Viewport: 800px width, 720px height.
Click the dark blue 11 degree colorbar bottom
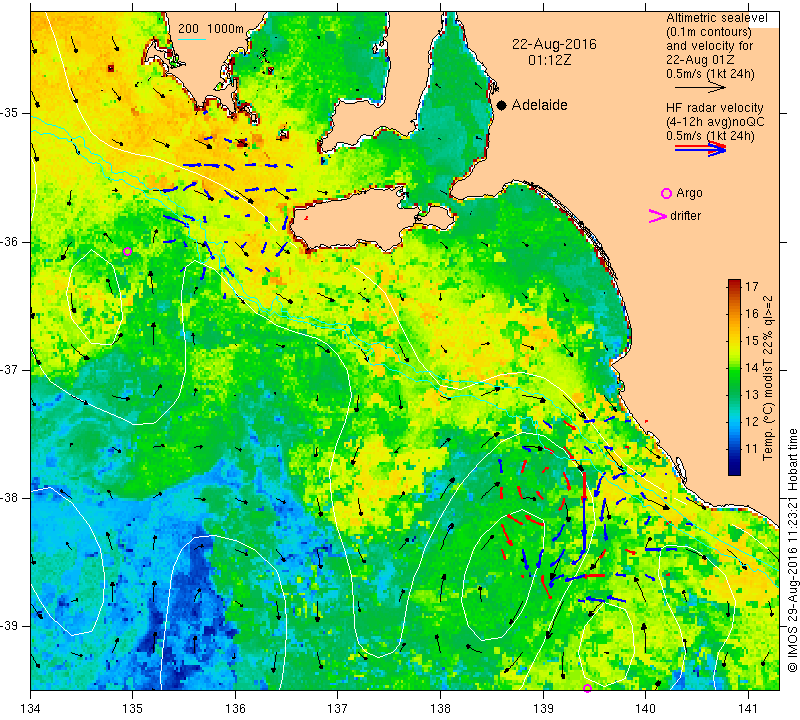(x=734, y=470)
